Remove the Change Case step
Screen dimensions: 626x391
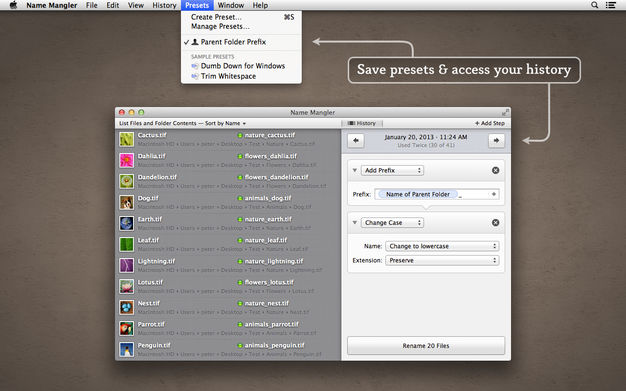(x=495, y=222)
